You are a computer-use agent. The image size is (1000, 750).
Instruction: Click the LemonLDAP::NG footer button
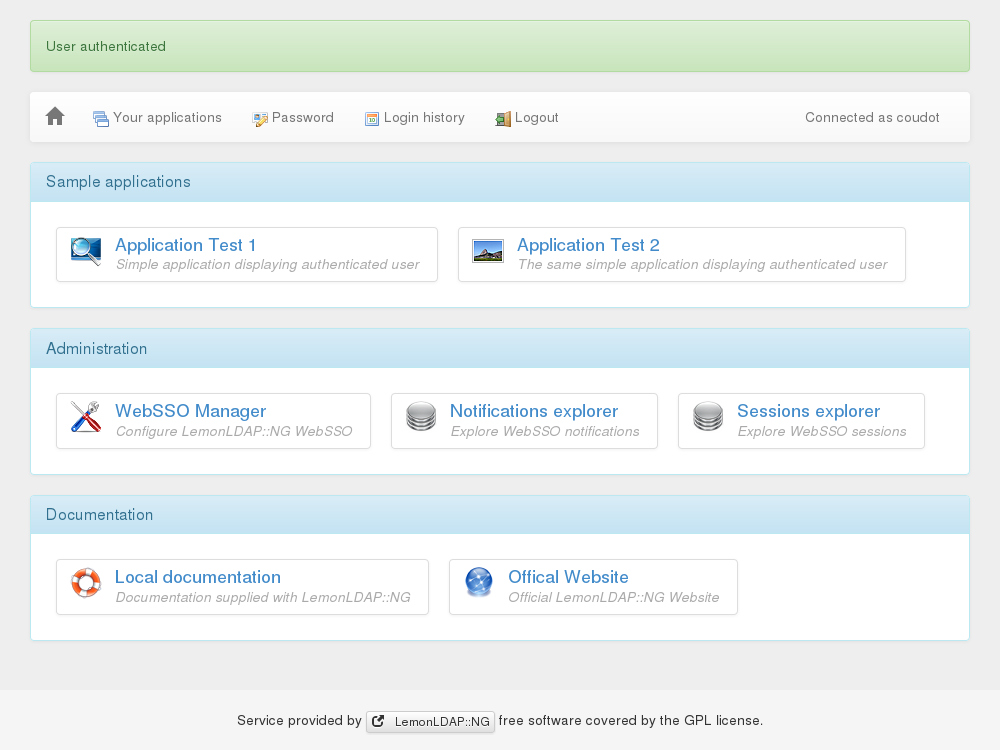pyautogui.click(x=430, y=721)
